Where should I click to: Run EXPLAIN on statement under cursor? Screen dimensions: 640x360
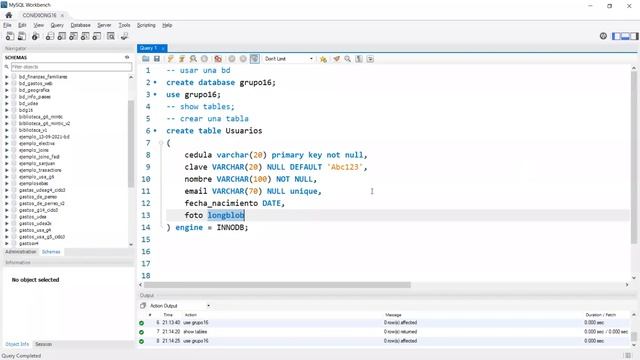tap(193, 59)
